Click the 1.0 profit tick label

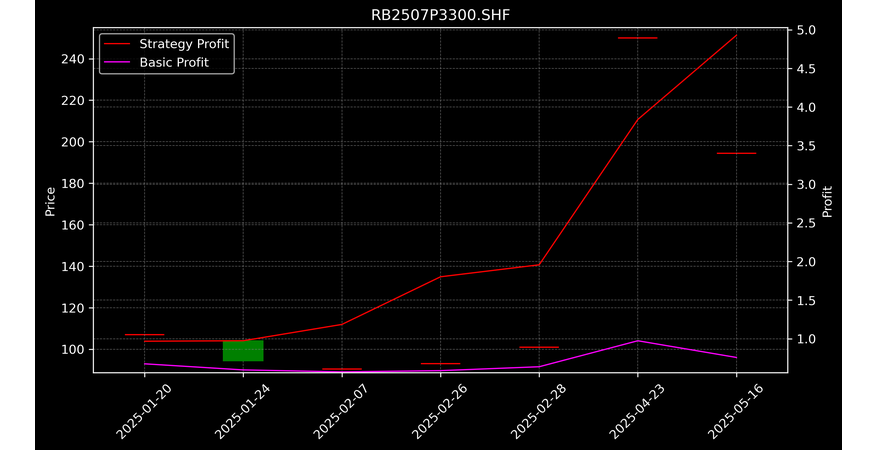[x=806, y=339]
